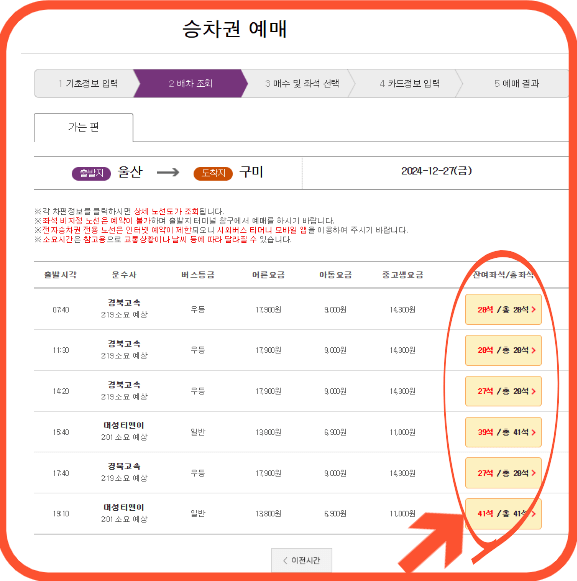Click 9,000원 child fare in 11:30 row
The width and height of the screenshot is (577, 581).
(335, 350)
